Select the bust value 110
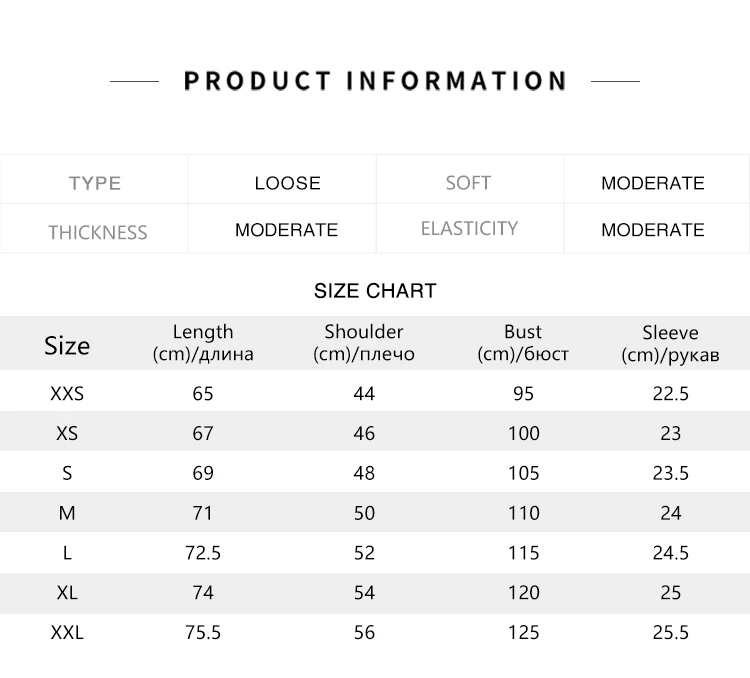 (524, 513)
